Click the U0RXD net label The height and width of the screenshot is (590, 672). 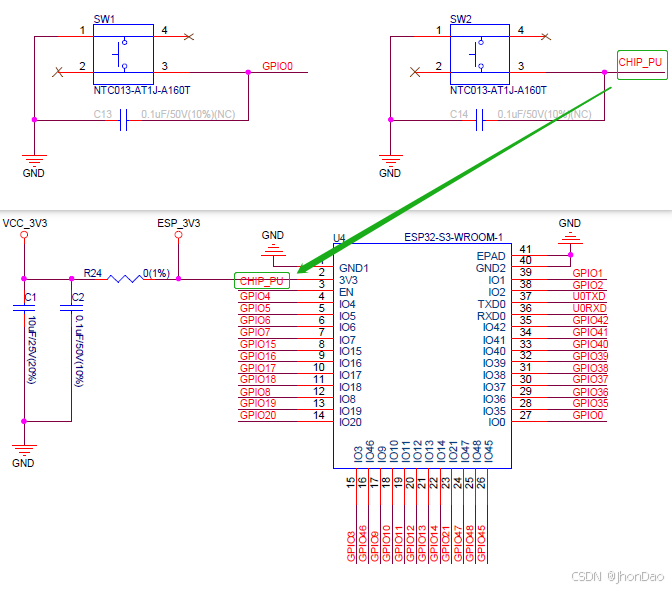click(589, 308)
